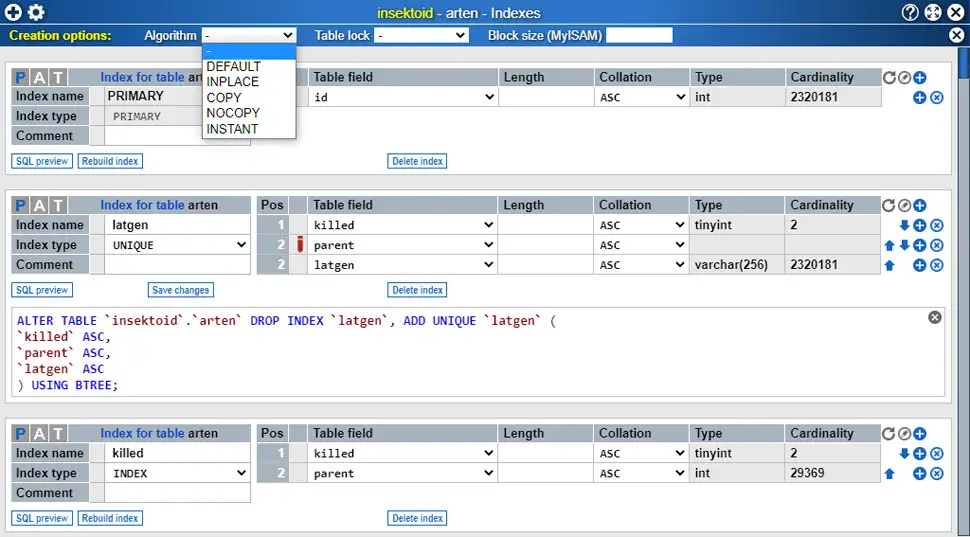Click the page vertical scrollbar
The height and width of the screenshot is (537, 970).
coord(964,291)
